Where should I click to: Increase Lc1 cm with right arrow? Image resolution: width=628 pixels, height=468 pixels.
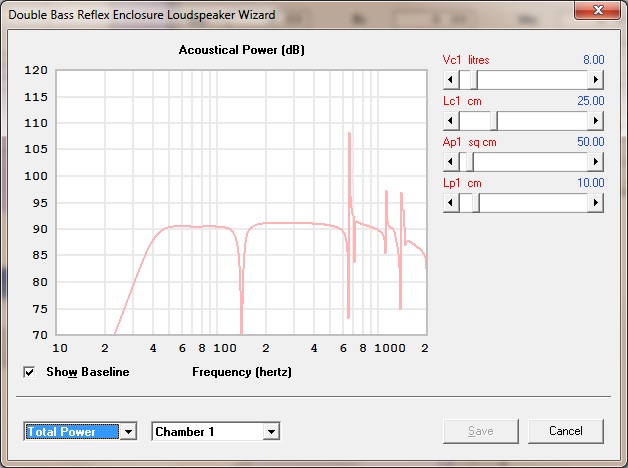(596, 121)
